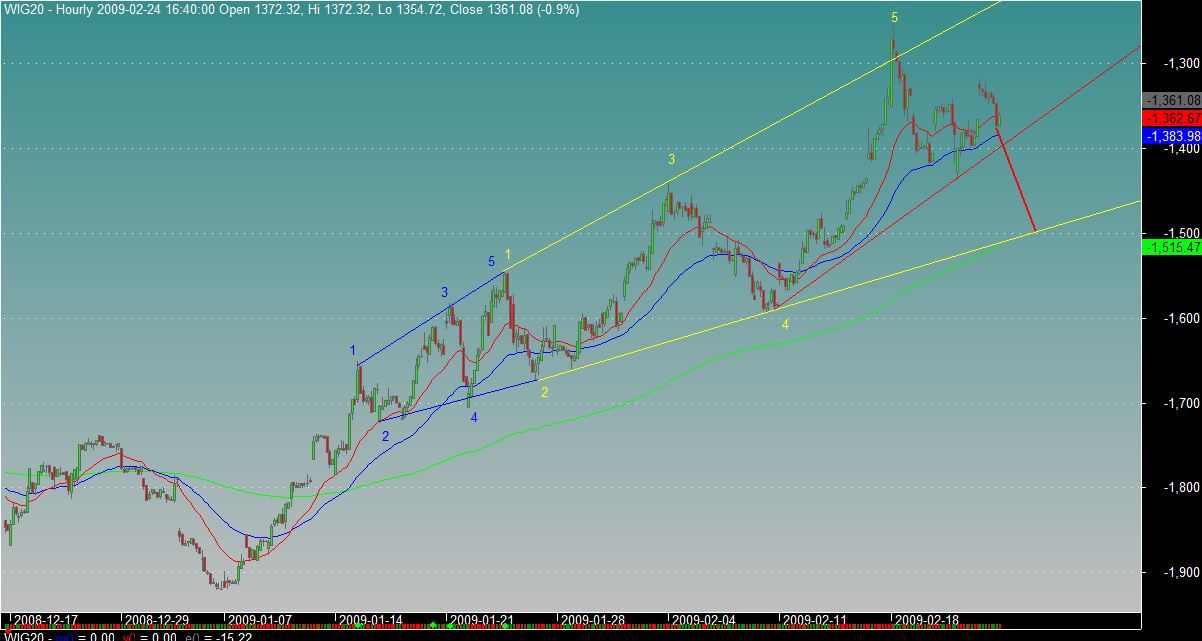Image resolution: width=1202 pixels, height=641 pixels.
Task: Select the 2009-01-14 date on time axis
Action: (373, 620)
